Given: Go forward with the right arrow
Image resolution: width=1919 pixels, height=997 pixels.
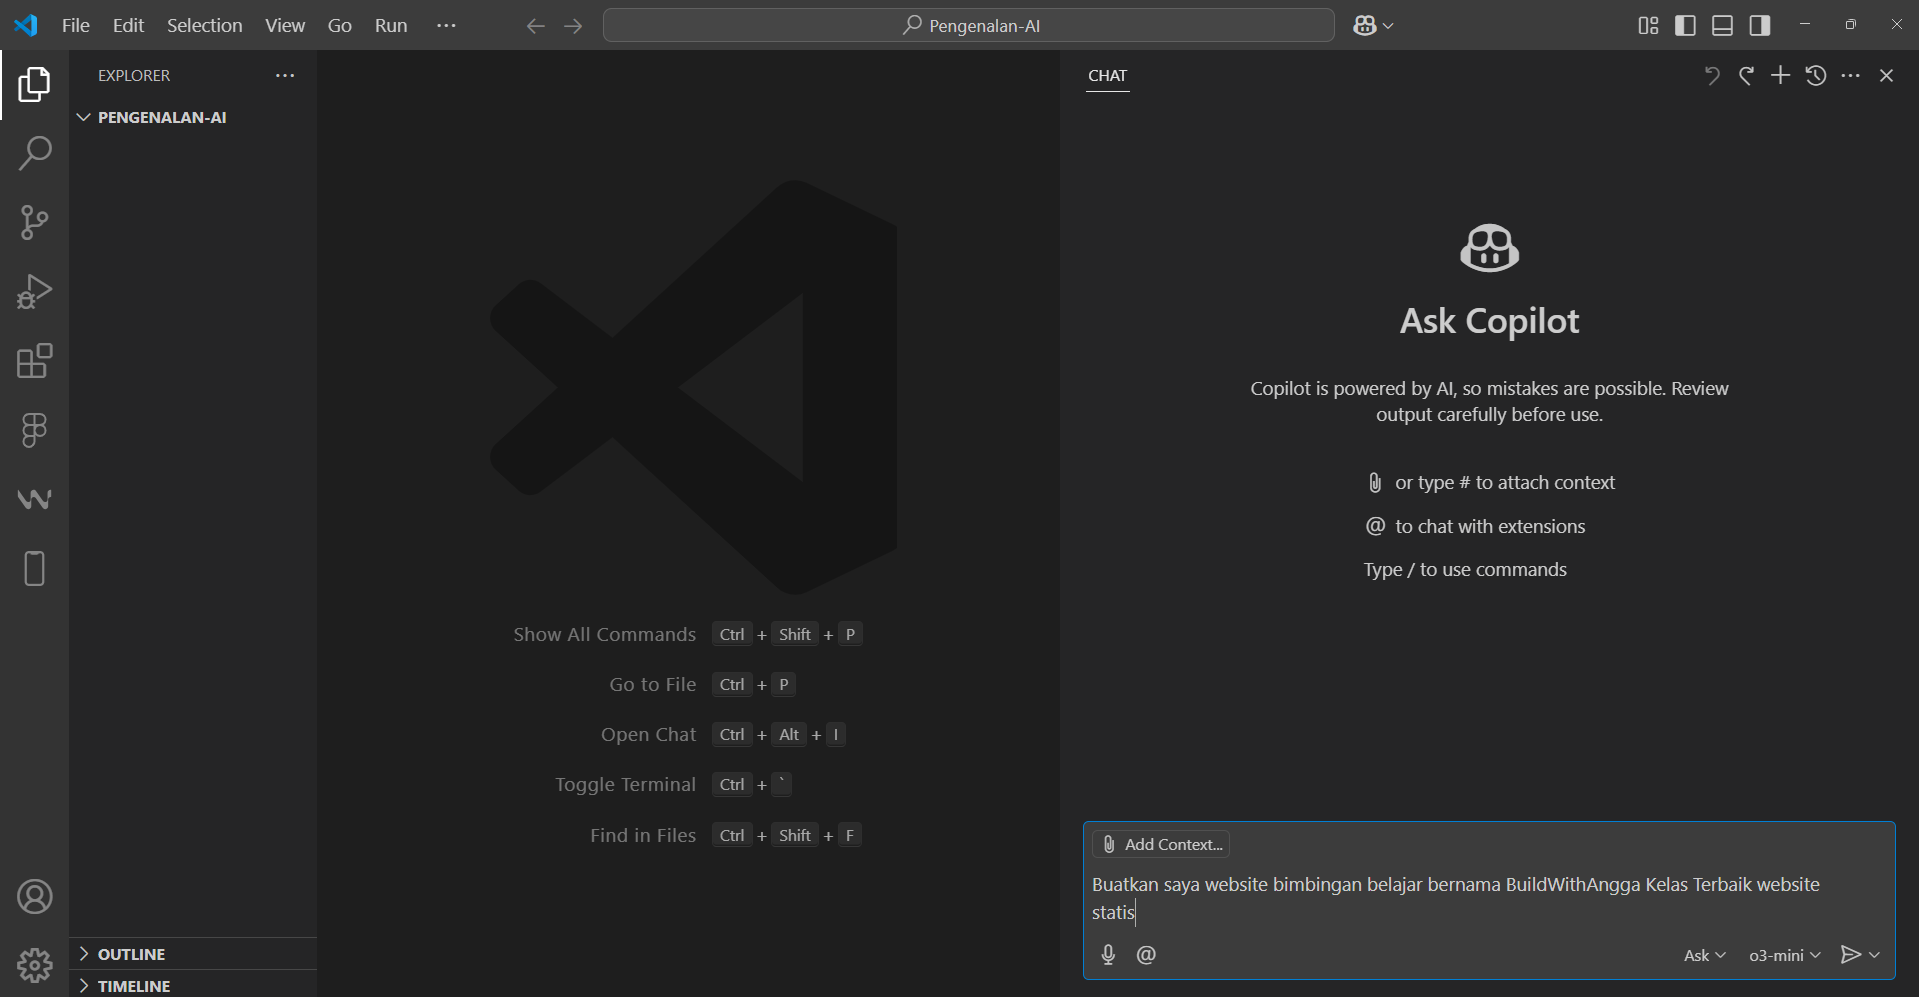Looking at the screenshot, I should (573, 26).
